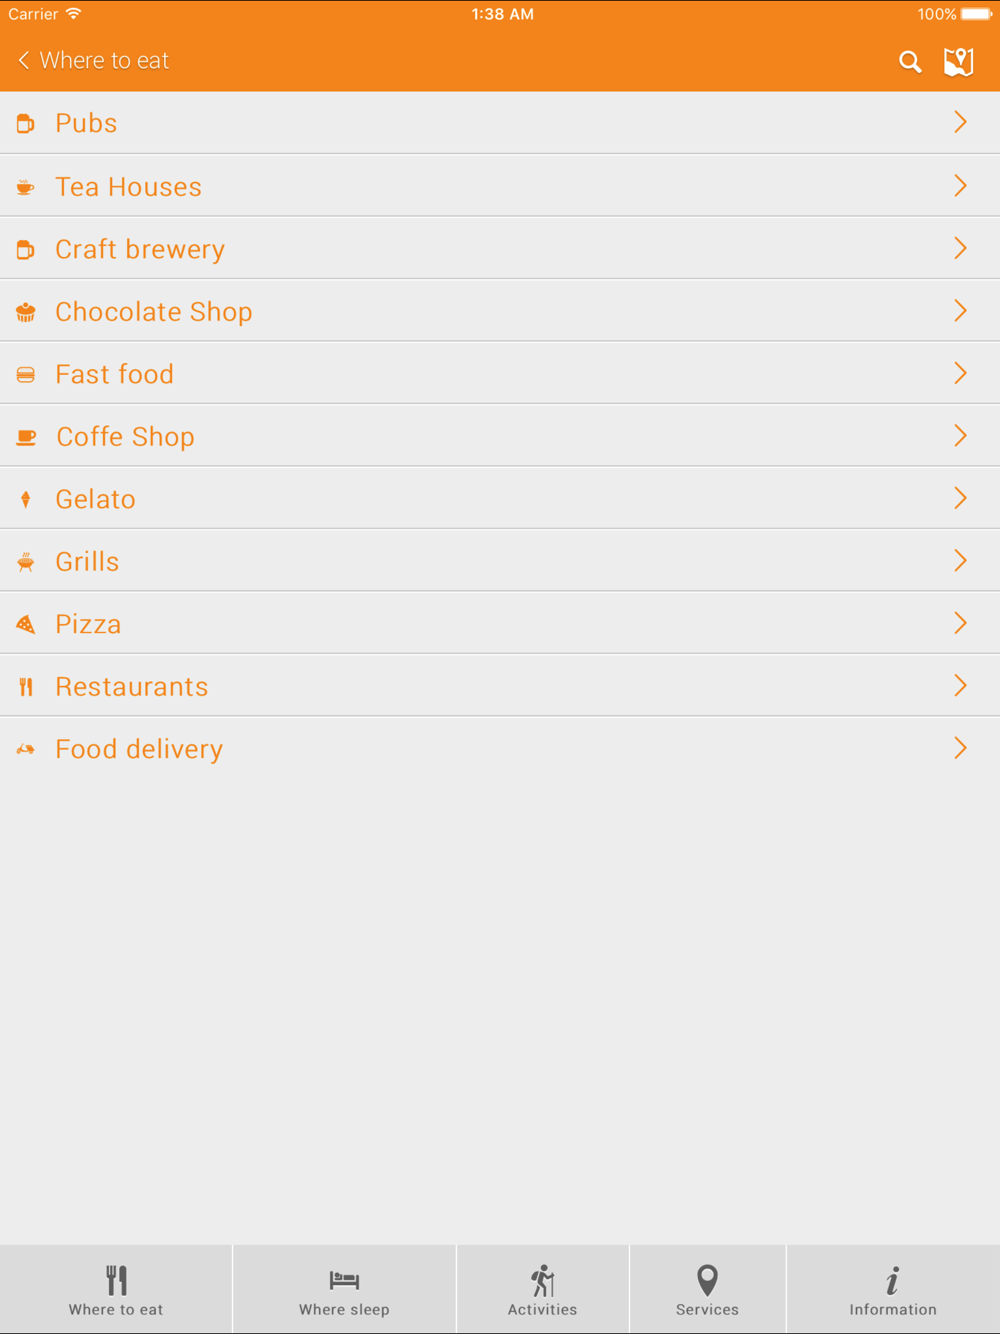Screen dimensions: 1000x1334
Task: Expand the Craft brewery chevron
Action: click(x=960, y=248)
